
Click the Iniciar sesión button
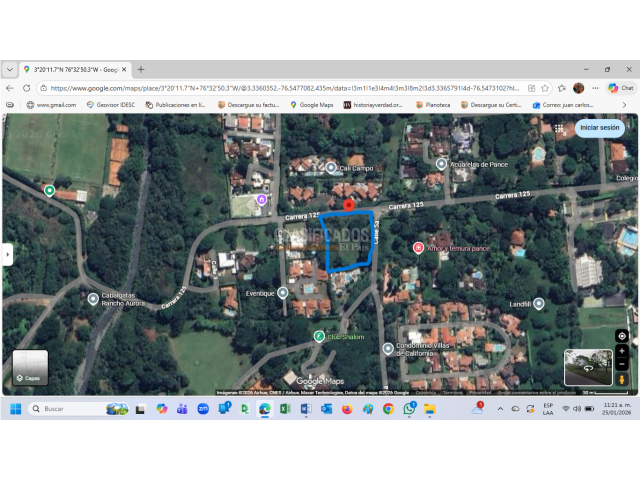pyautogui.click(x=600, y=128)
